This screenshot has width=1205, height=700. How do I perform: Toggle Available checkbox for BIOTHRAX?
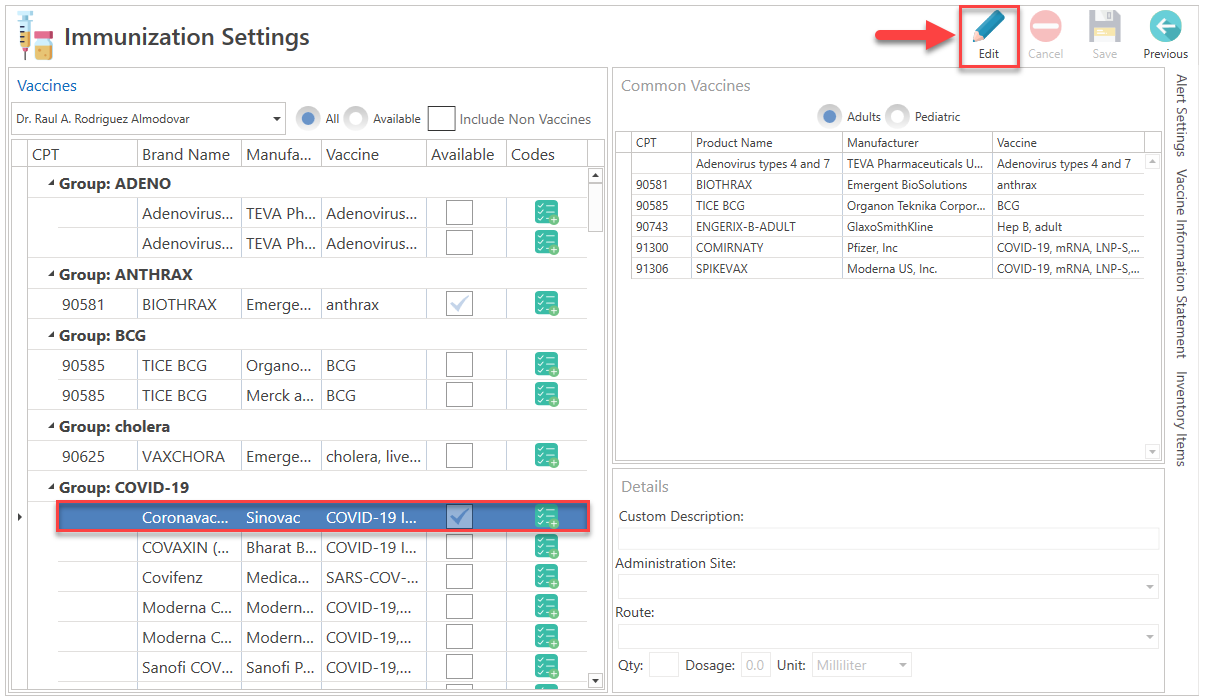coord(459,304)
